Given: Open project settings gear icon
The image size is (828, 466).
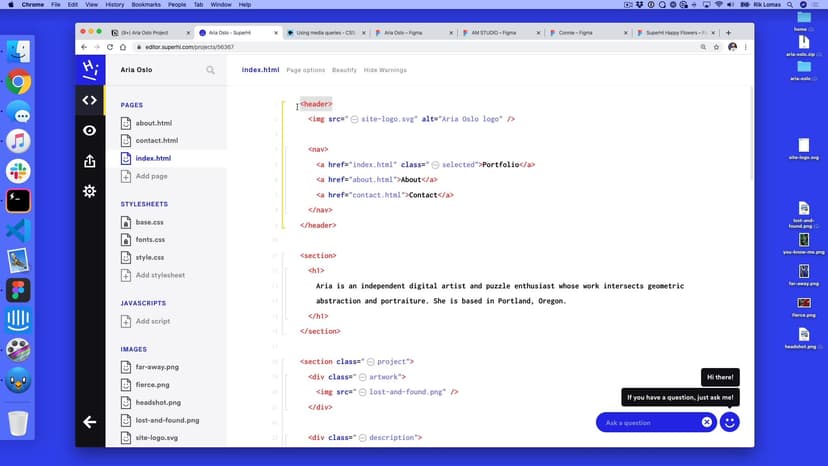Looking at the screenshot, I should click(x=90, y=191).
